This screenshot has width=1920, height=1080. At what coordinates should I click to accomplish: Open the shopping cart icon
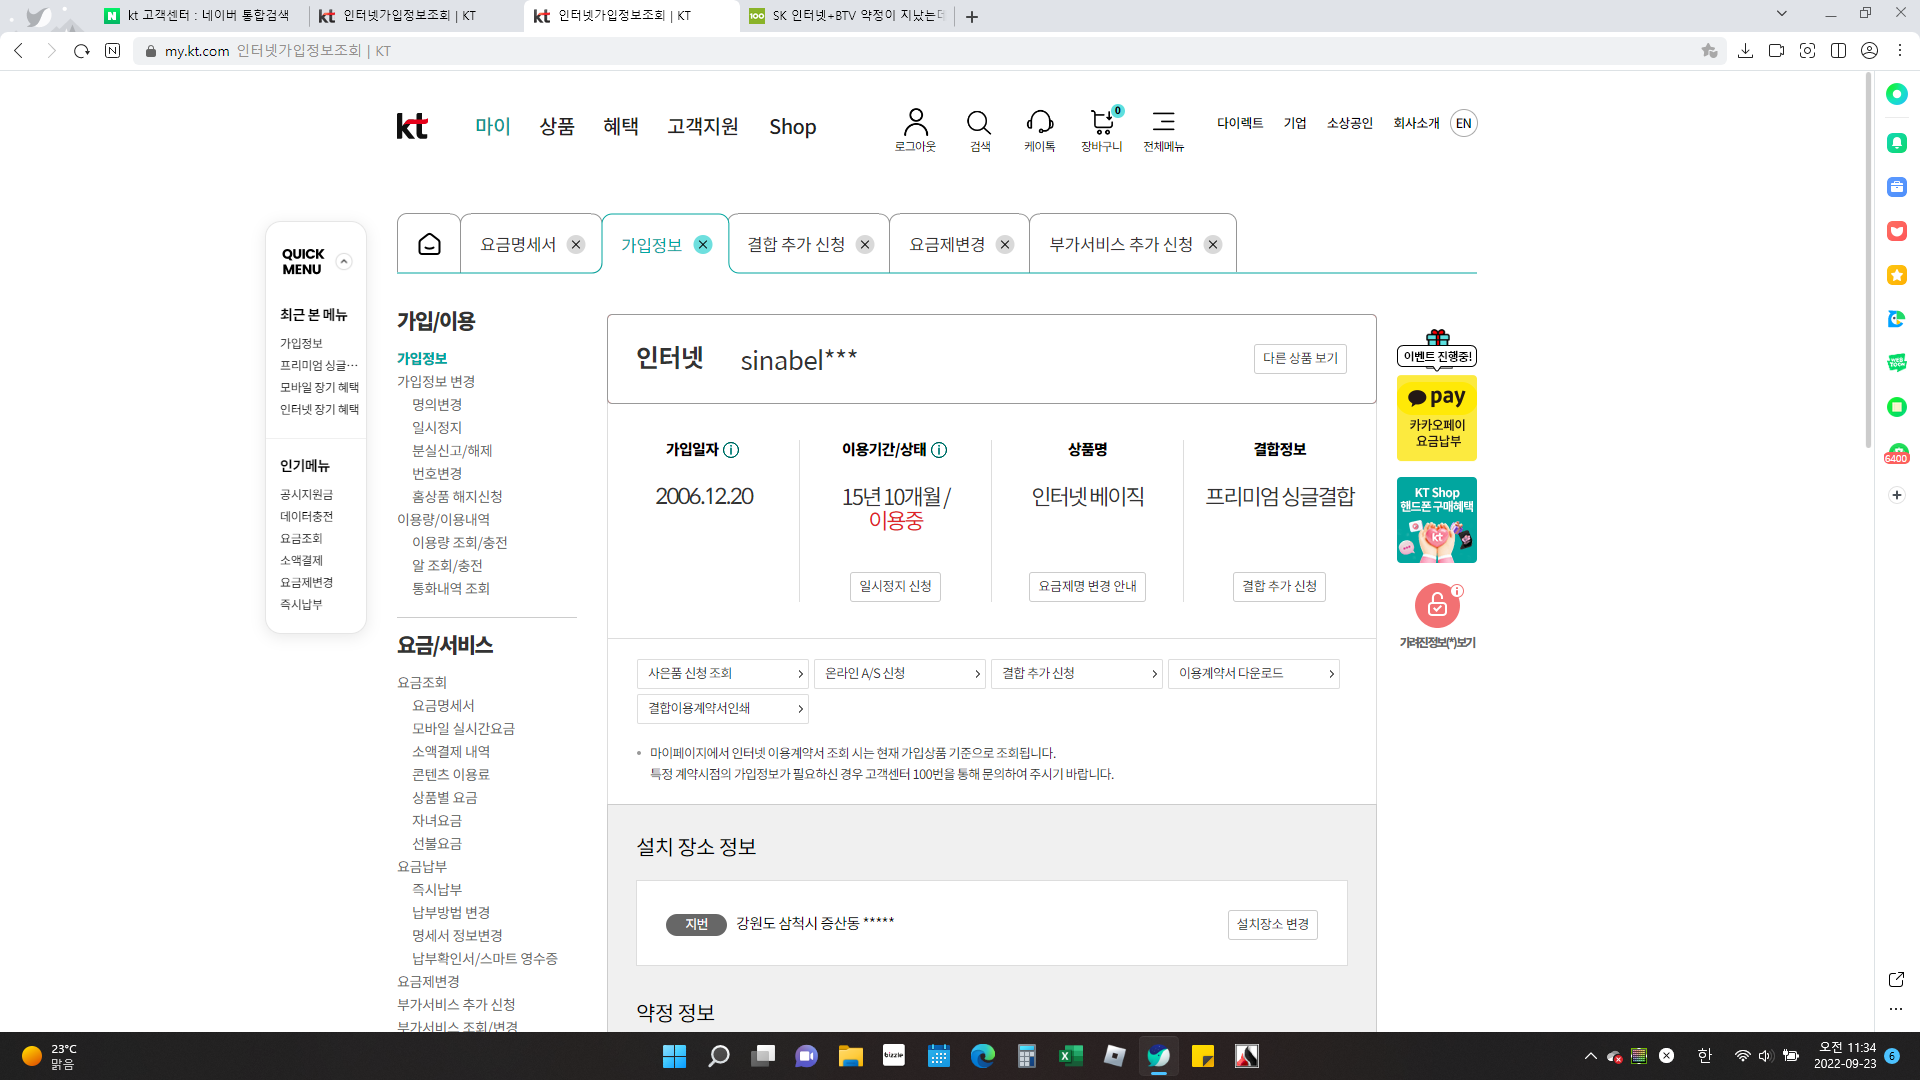(x=1101, y=123)
